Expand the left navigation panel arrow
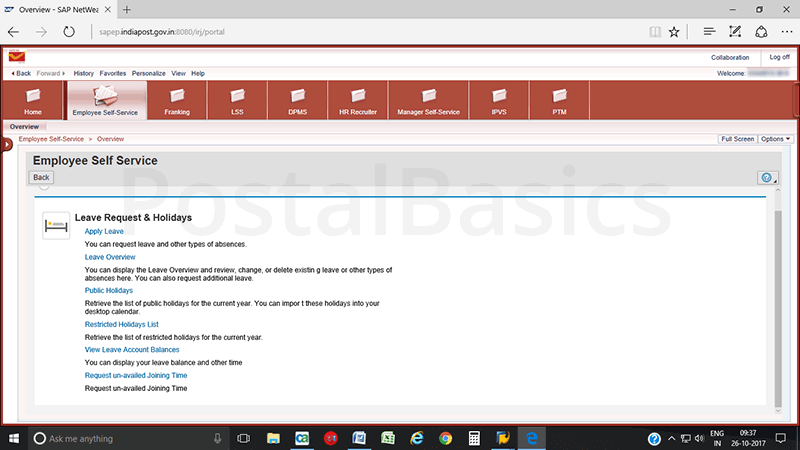800x450 pixels. pos(6,145)
